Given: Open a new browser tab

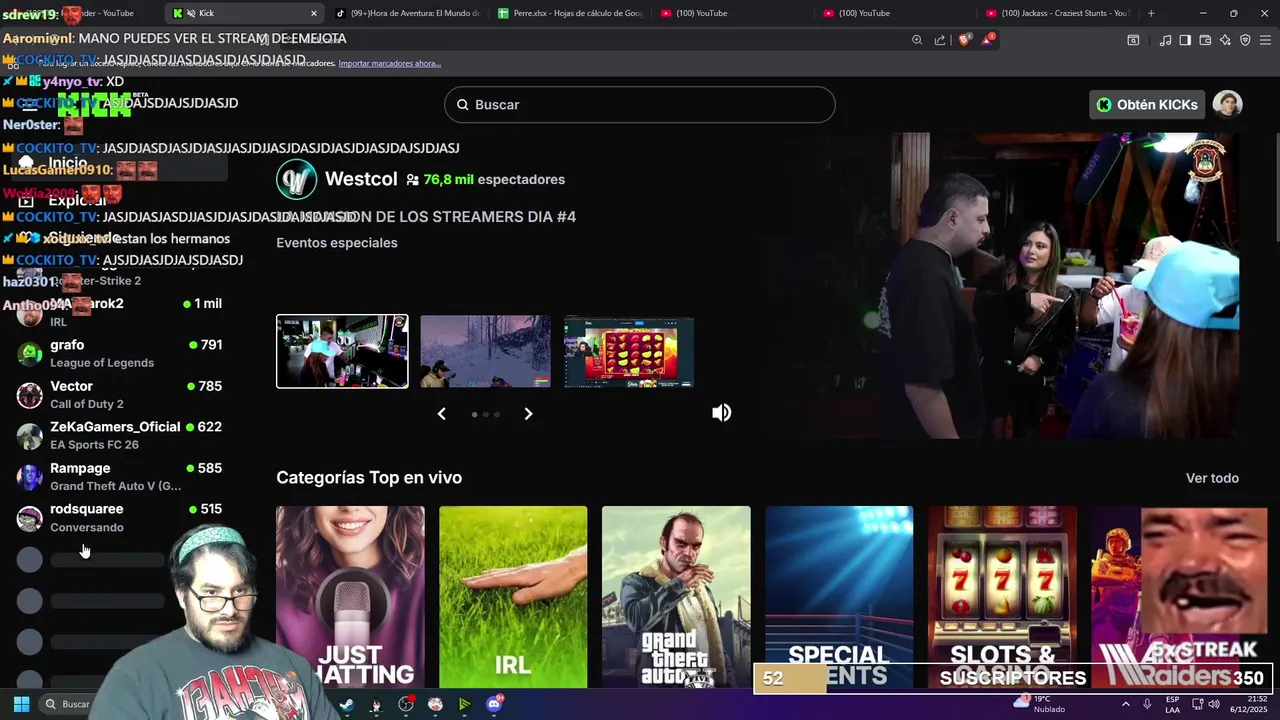Looking at the screenshot, I should pyautogui.click(x=1151, y=13).
